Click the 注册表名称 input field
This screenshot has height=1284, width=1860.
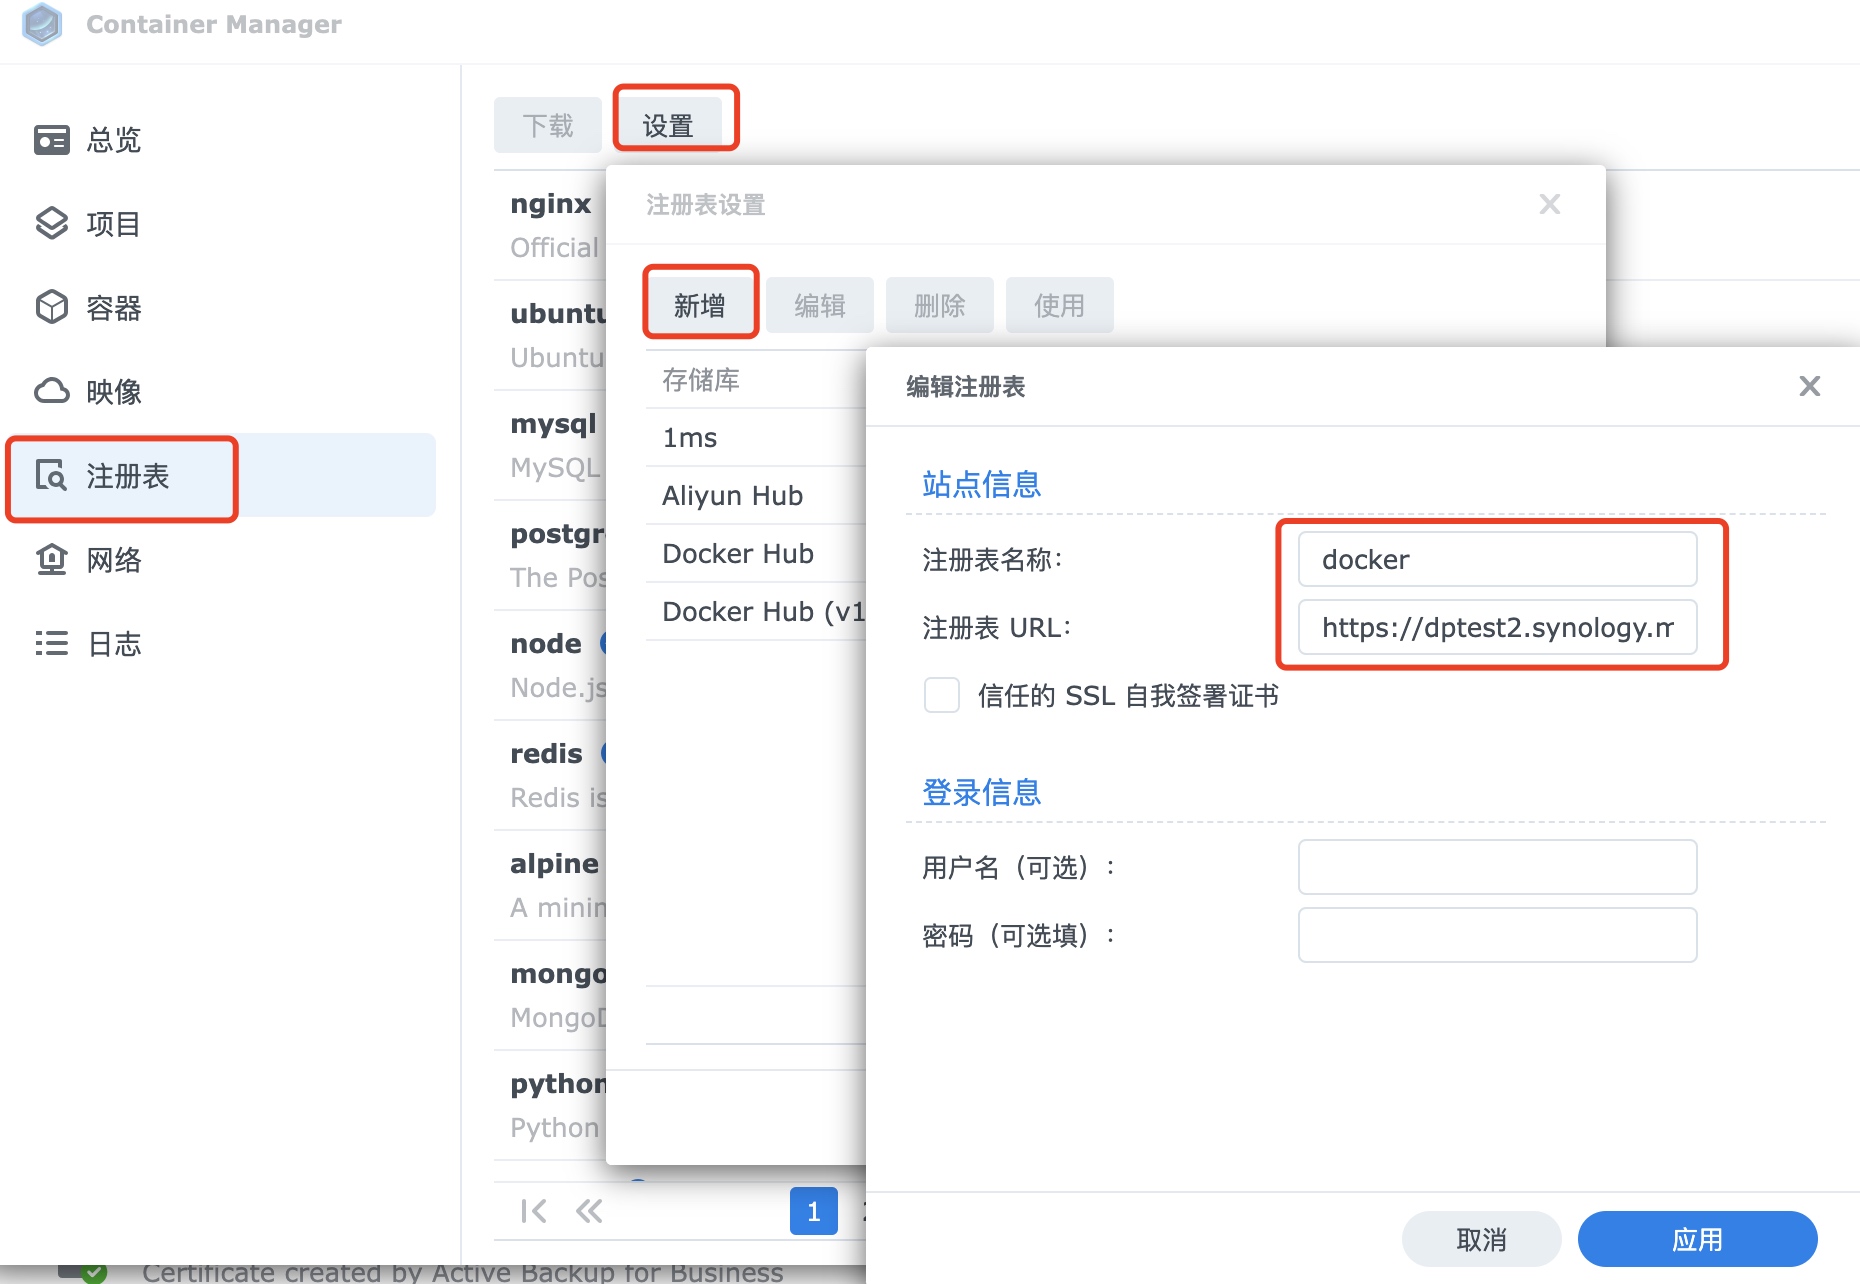coord(1497,559)
